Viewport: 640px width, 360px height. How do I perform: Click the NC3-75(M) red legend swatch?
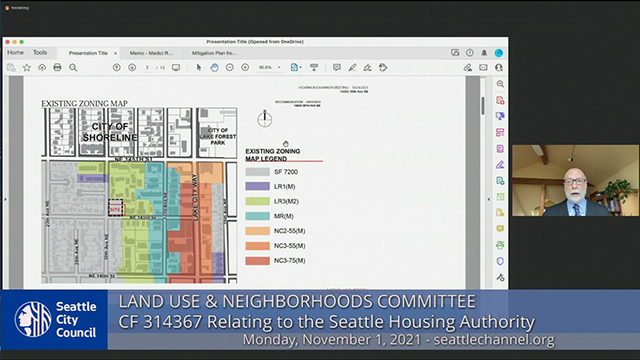pos(258,260)
